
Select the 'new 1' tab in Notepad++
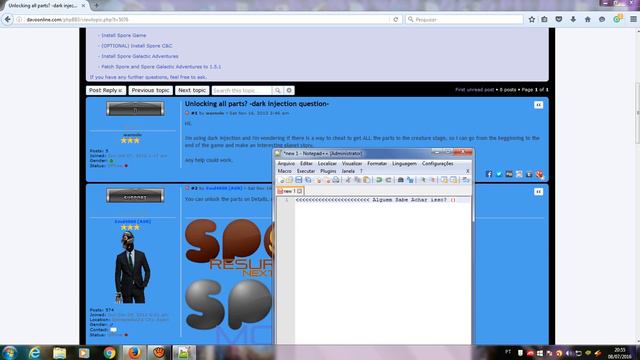coord(289,191)
